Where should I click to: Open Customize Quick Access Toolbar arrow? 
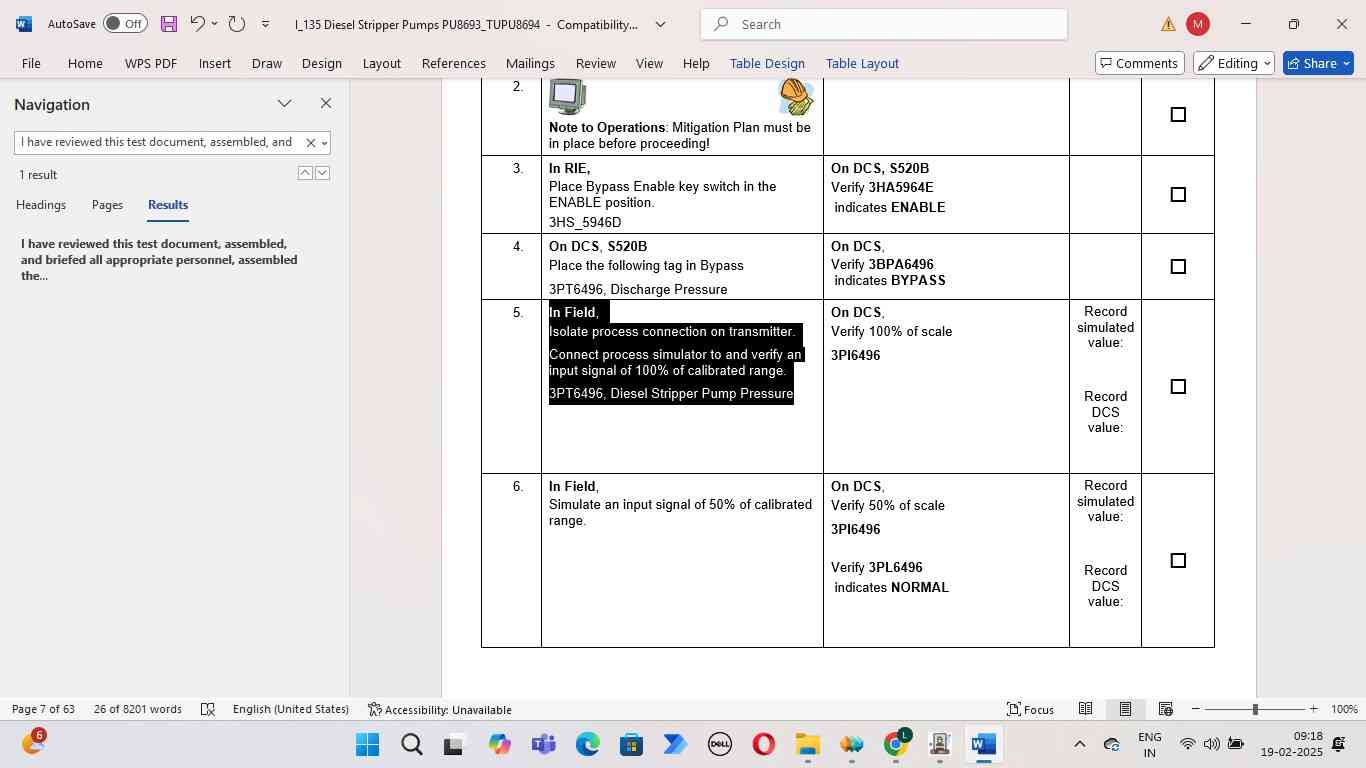(265, 24)
